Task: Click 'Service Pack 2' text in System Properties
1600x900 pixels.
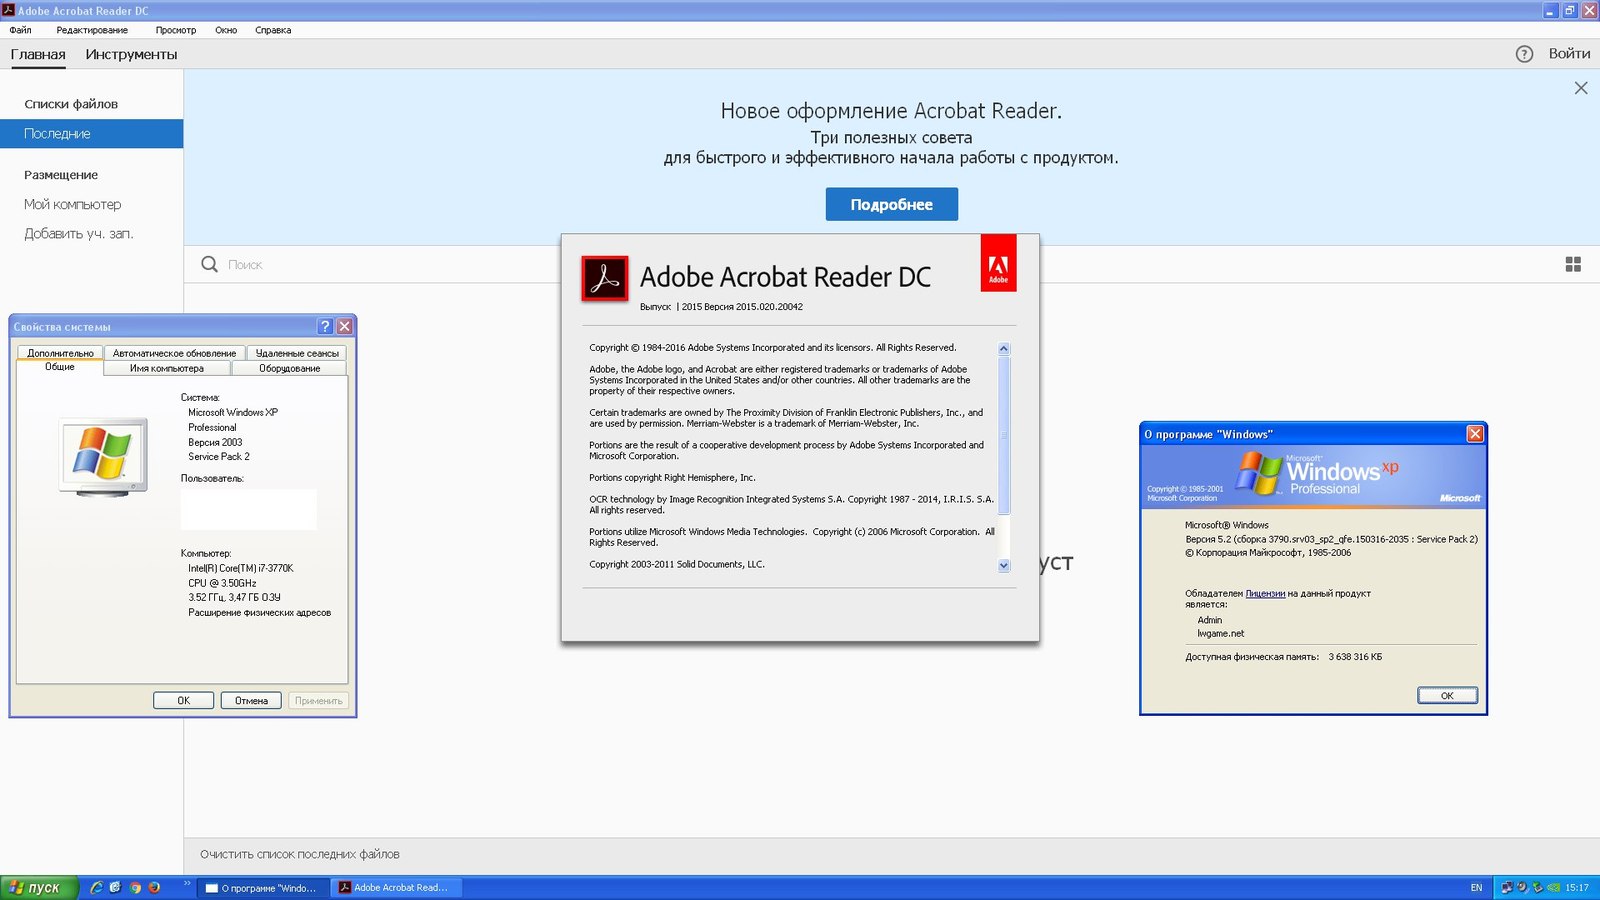Action: click(x=219, y=456)
